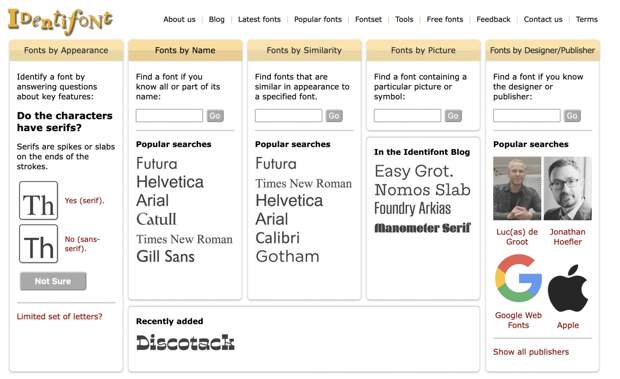Screen dimensions: 620x379
Task: Open the Google Web Fonts logo
Action: [x=518, y=279]
